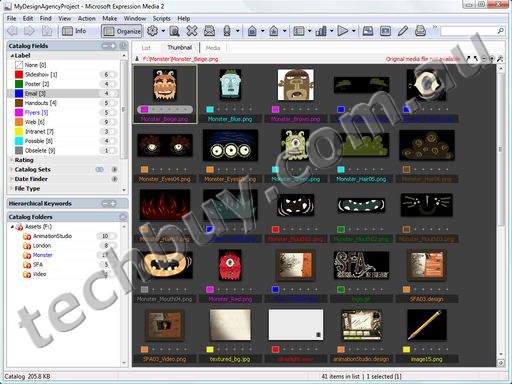This screenshot has width=512, height=384.
Task: Select the Web [6] label
Action: click(x=34, y=122)
